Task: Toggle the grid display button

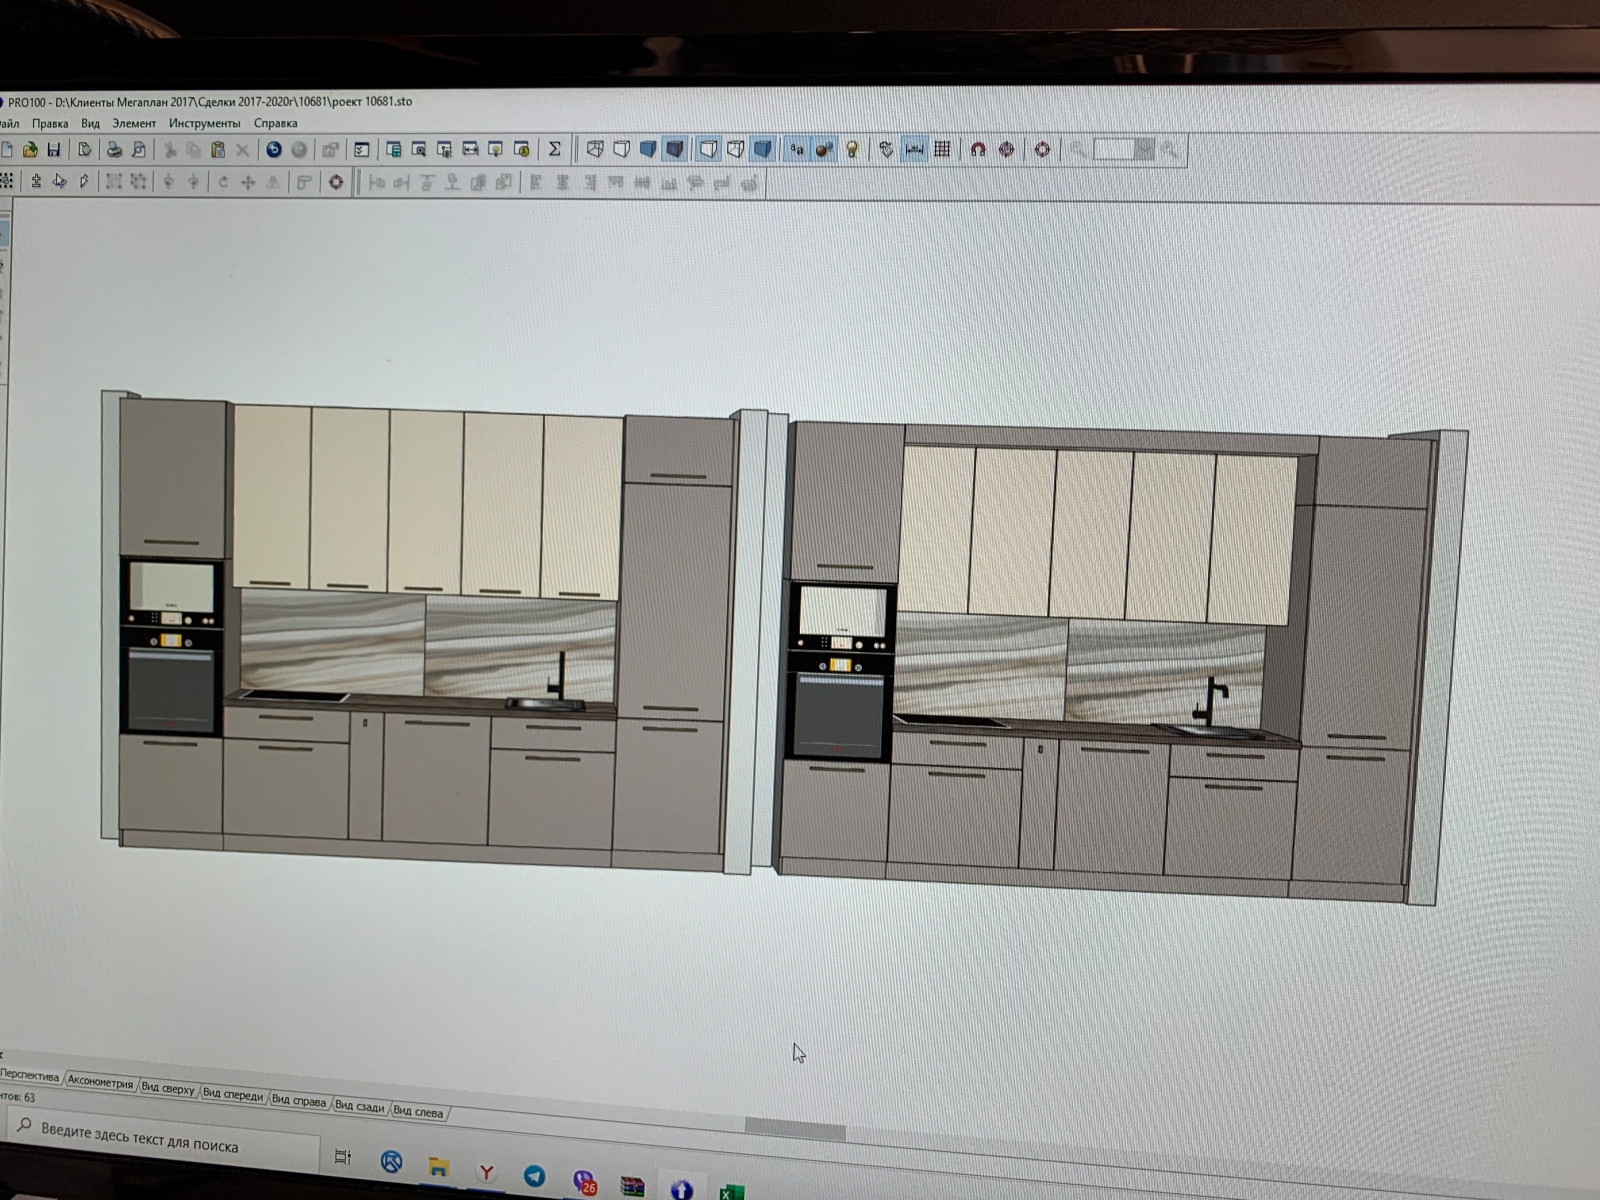Action: (942, 149)
